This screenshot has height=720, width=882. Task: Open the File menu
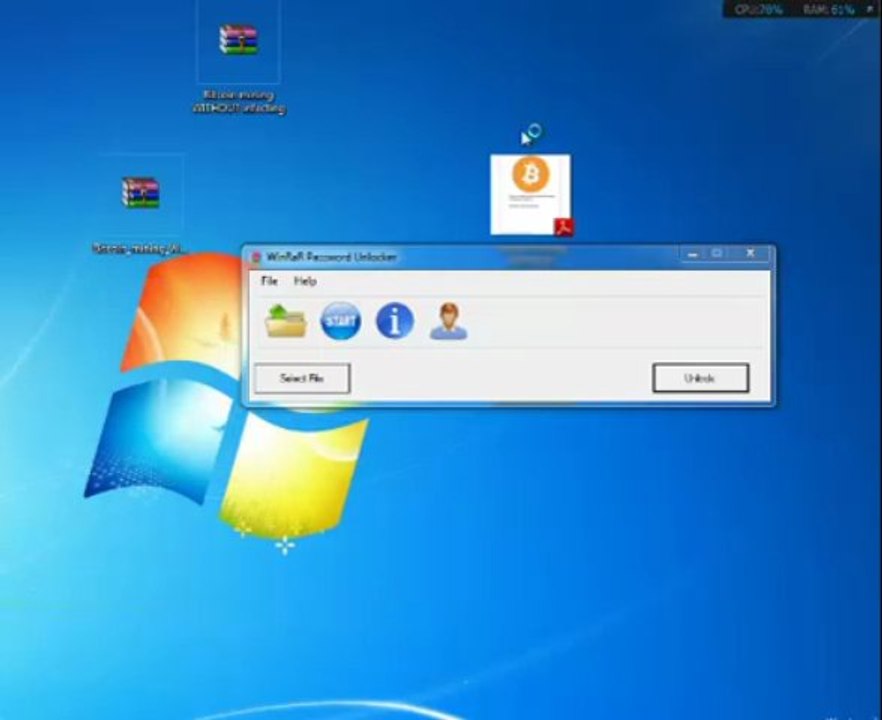[269, 281]
